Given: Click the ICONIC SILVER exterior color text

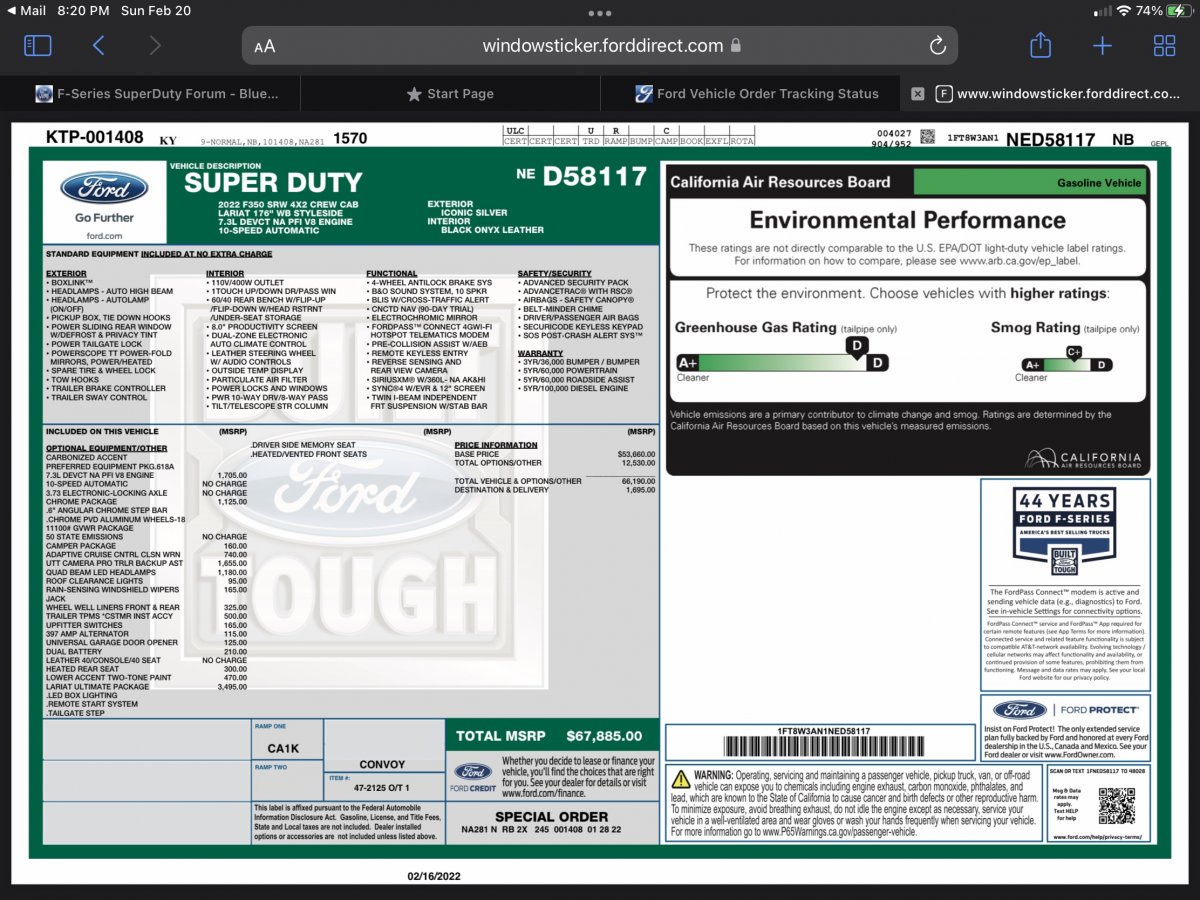Looking at the screenshot, I should (475, 212).
